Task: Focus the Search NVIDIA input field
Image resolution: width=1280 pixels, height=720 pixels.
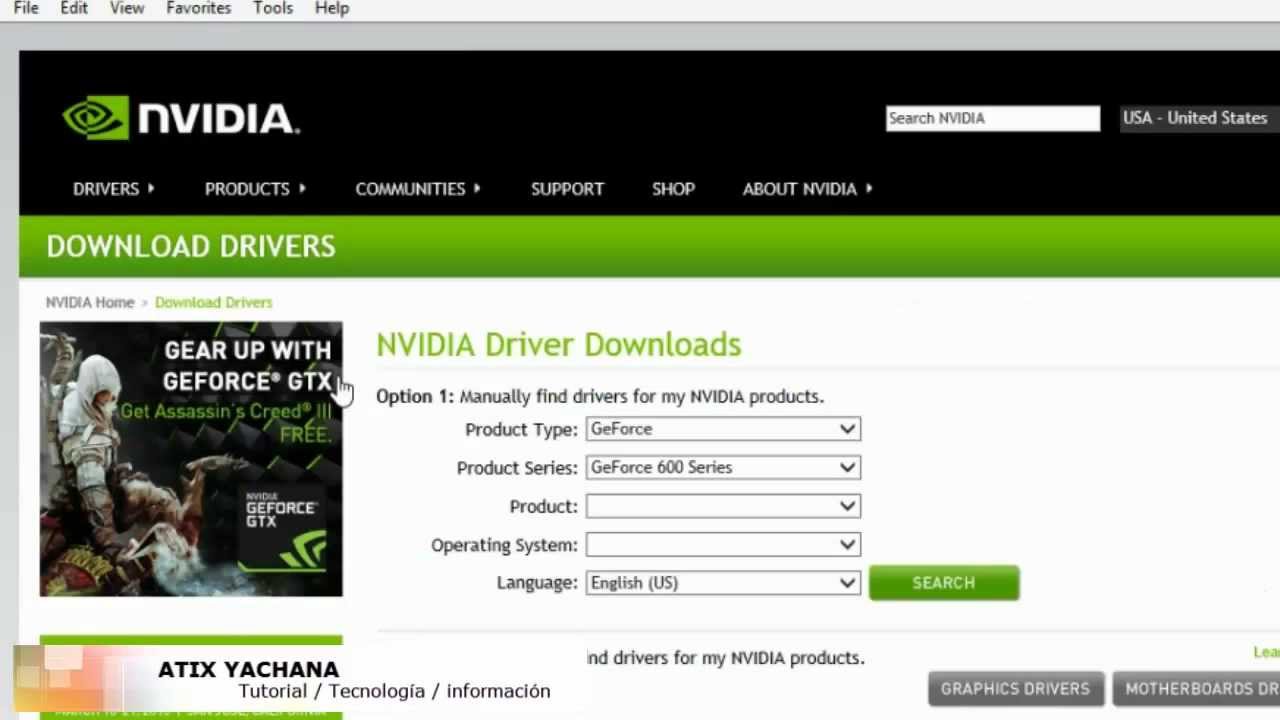Action: click(x=993, y=118)
